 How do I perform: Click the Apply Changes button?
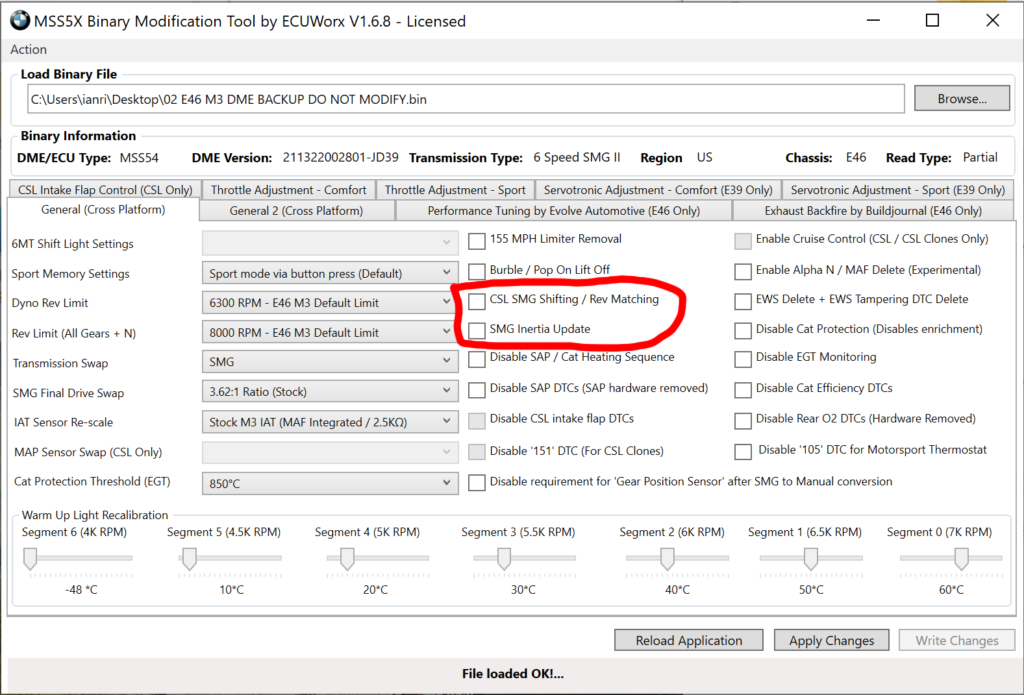tap(831, 640)
